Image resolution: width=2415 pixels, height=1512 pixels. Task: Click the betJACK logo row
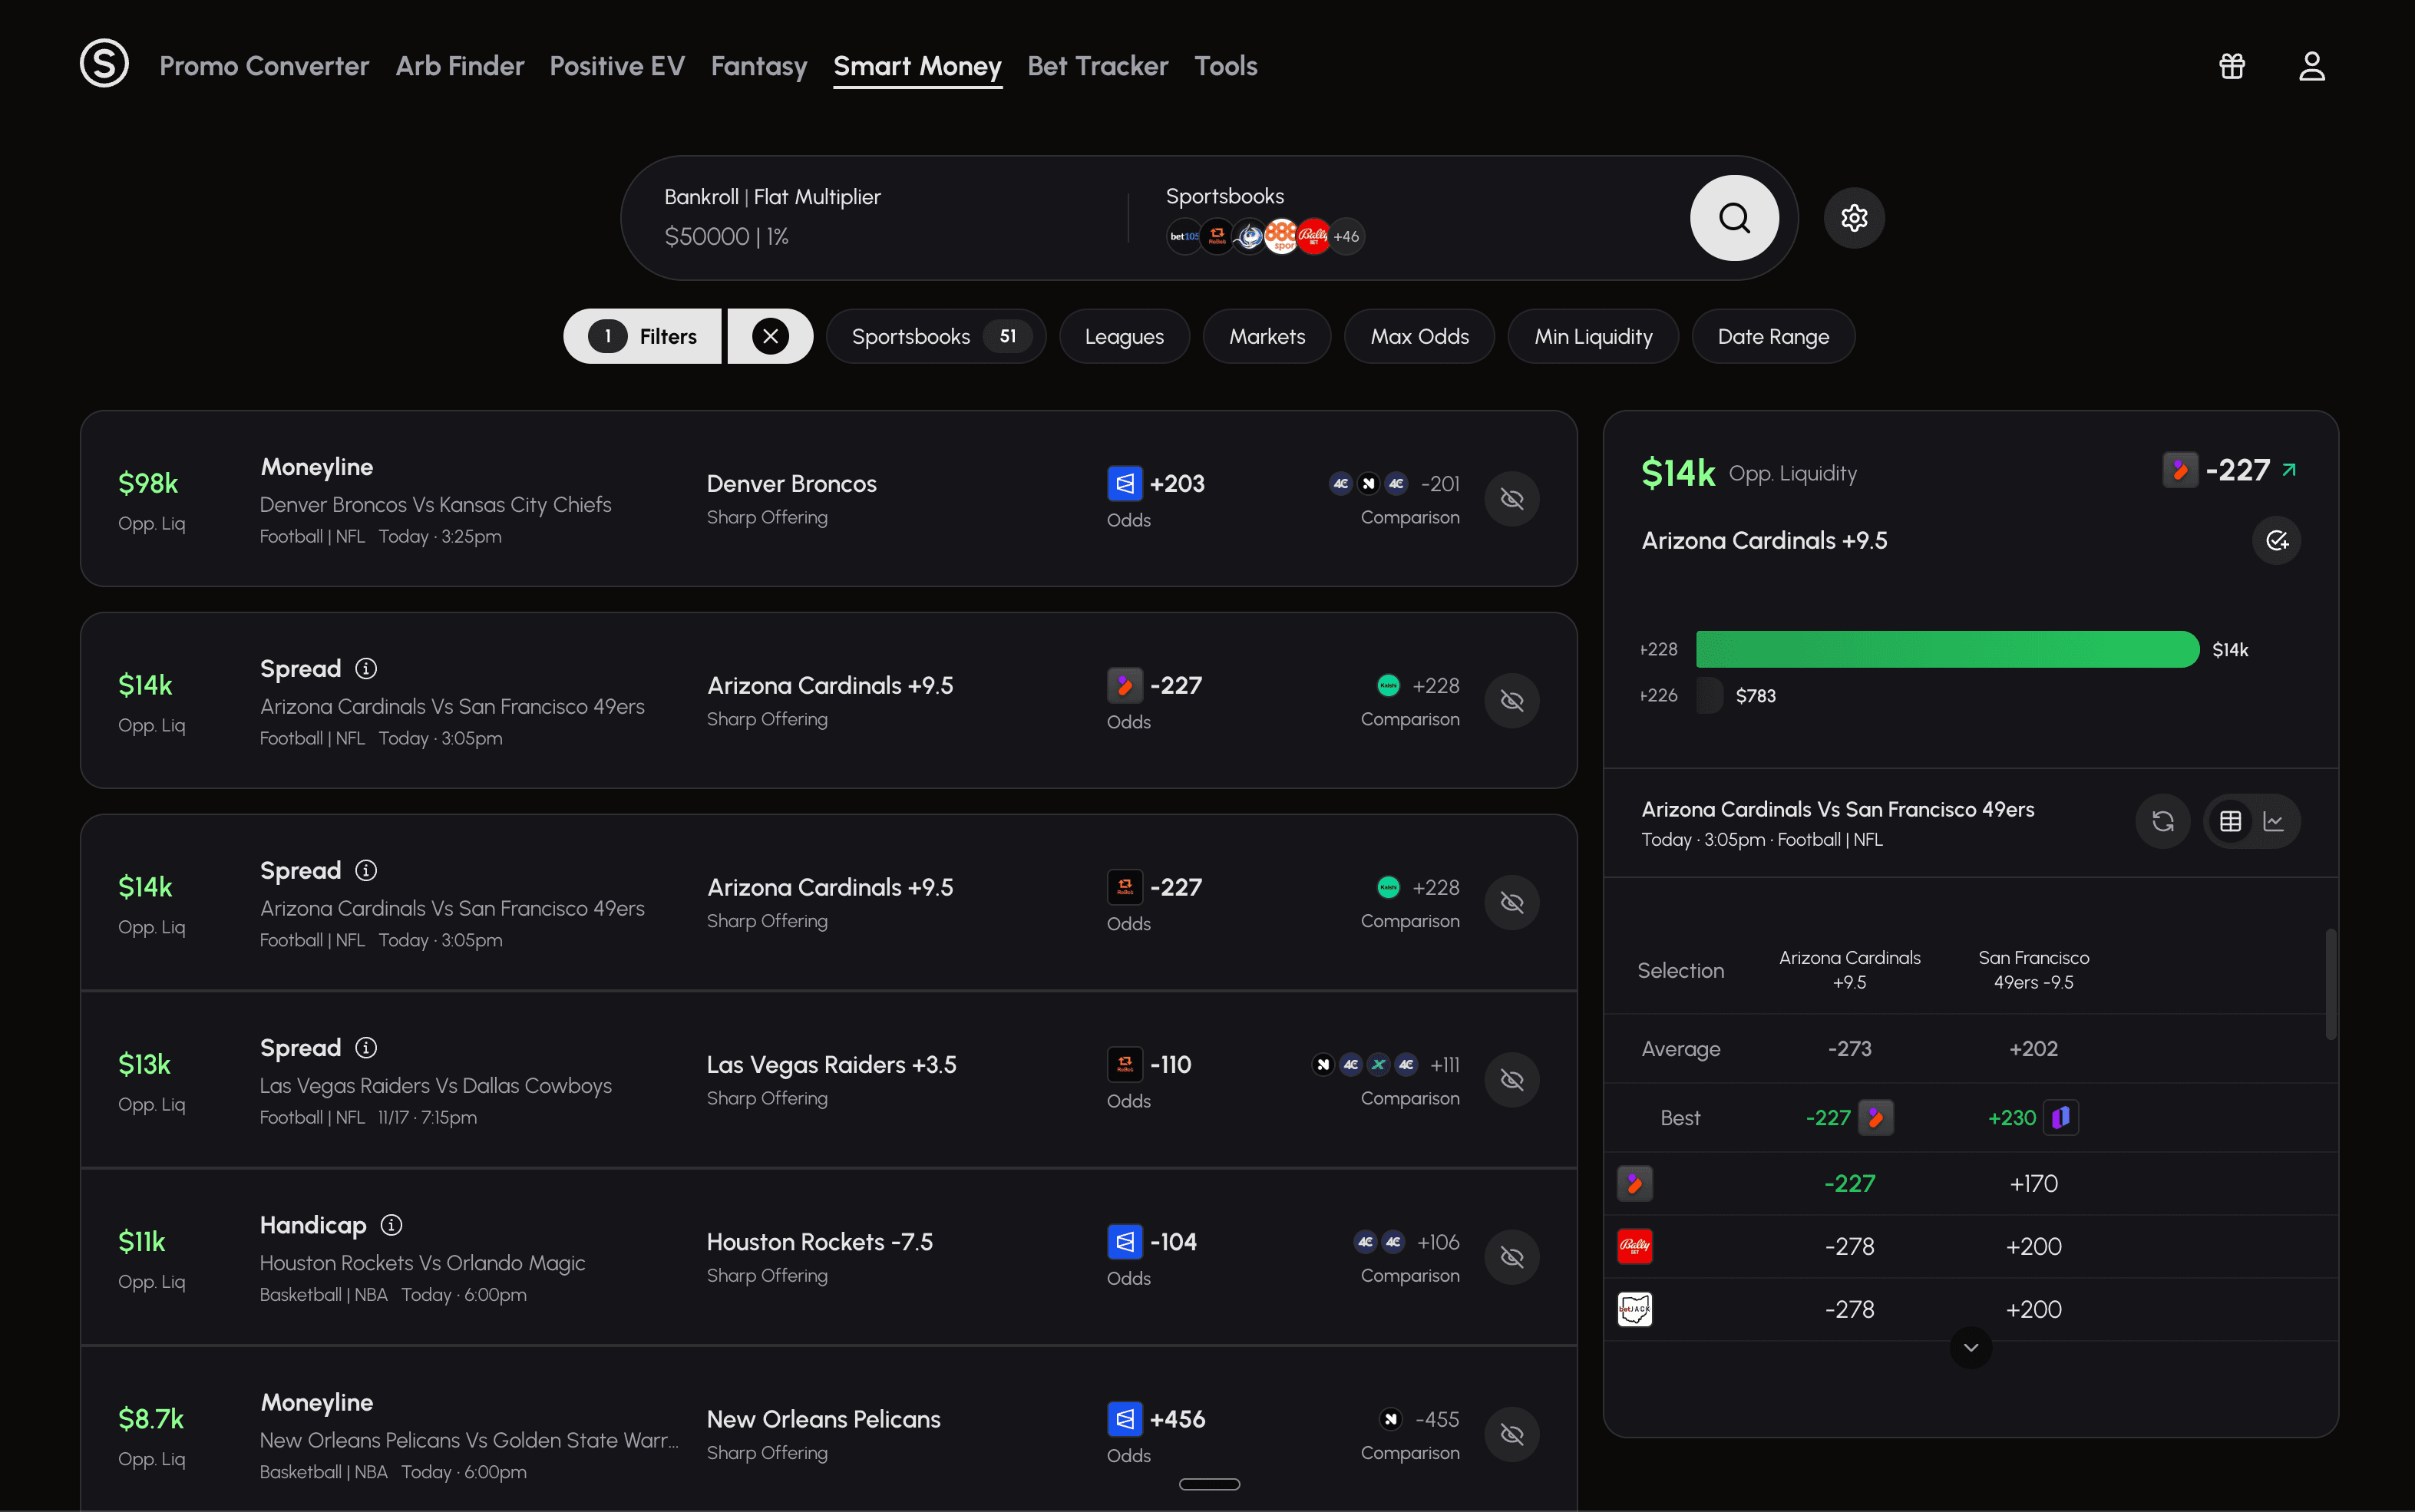pyautogui.click(x=1635, y=1309)
